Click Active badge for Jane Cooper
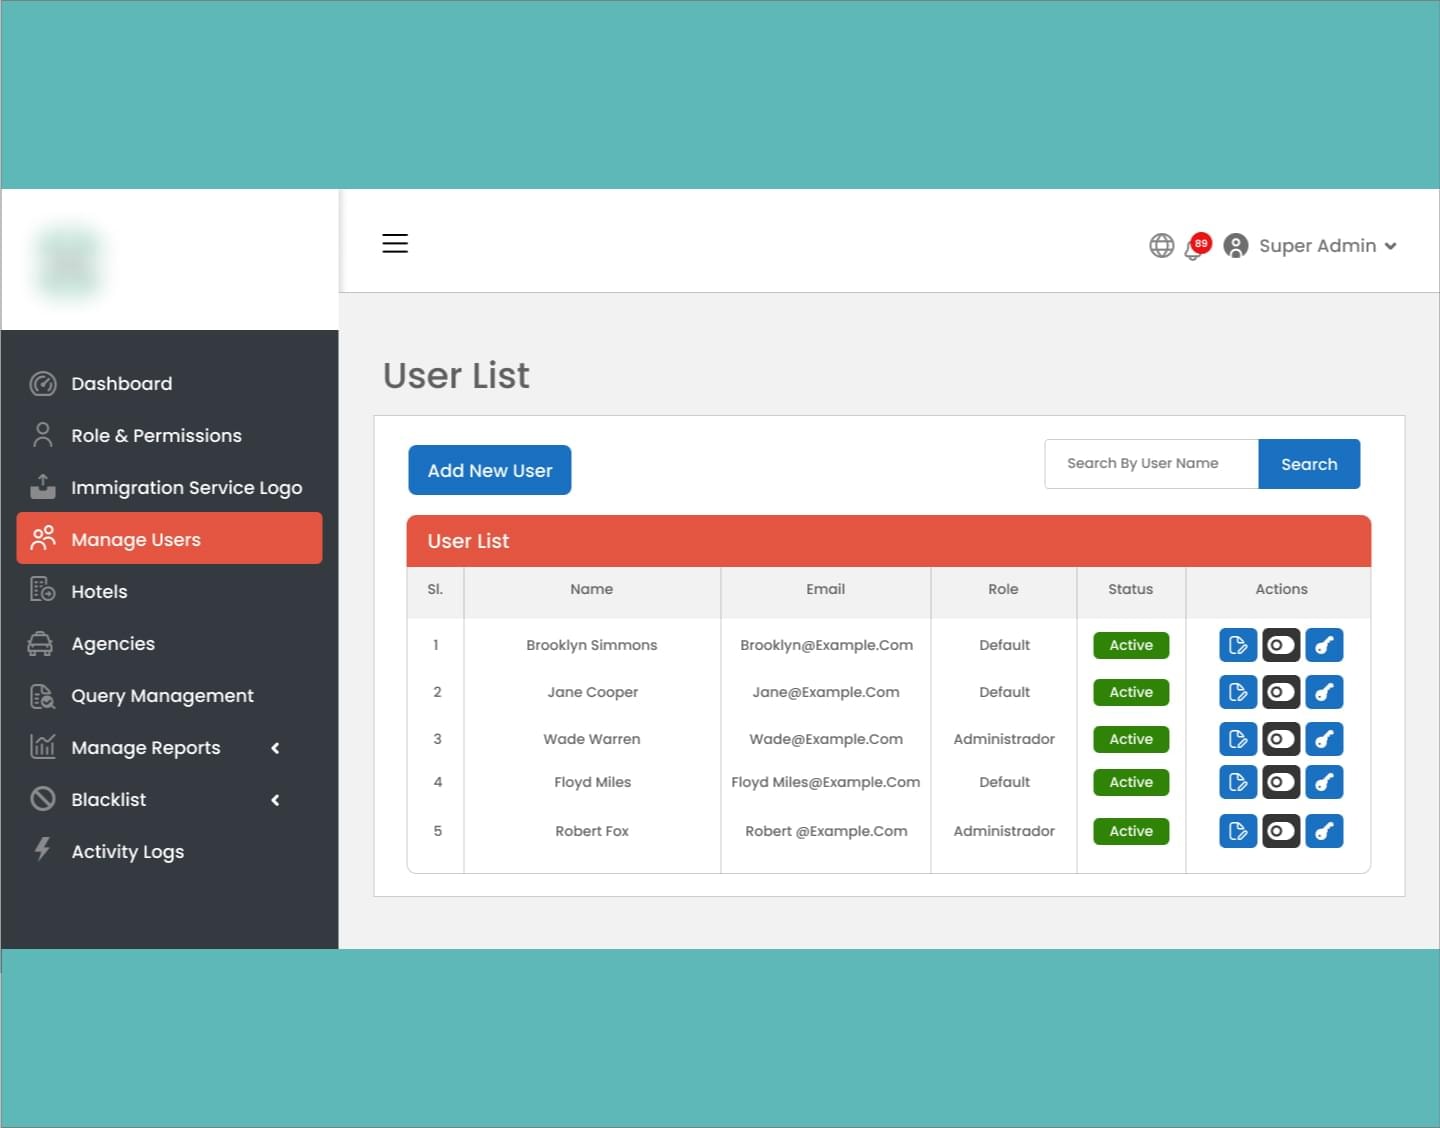 (1131, 692)
